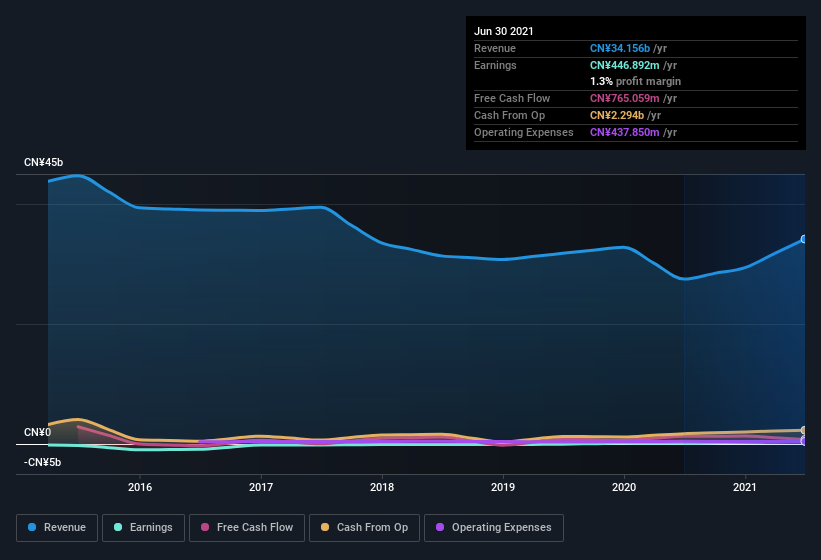The height and width of the screenshot is (560, 821).
Task: Click the Revenue row label in tooltip
Action: pyautogui.click(x=495, y=48)
